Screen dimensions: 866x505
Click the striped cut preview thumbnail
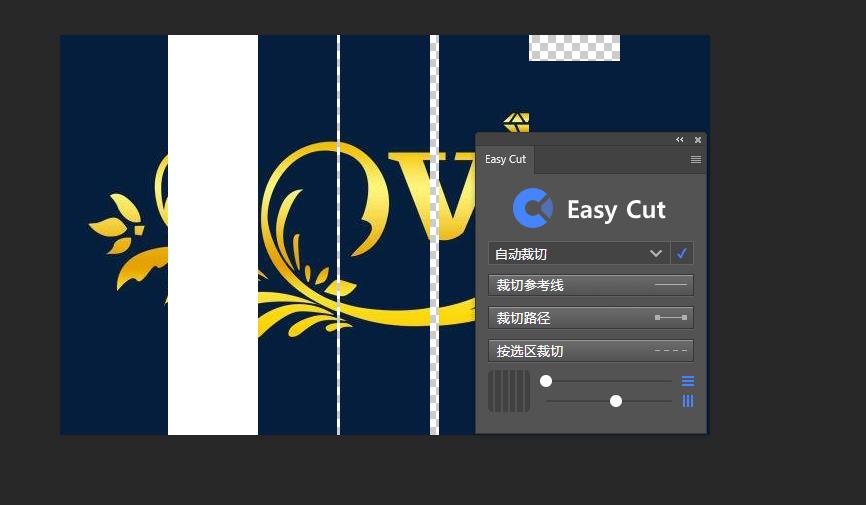pyautogui.click(x=509, y=391)
